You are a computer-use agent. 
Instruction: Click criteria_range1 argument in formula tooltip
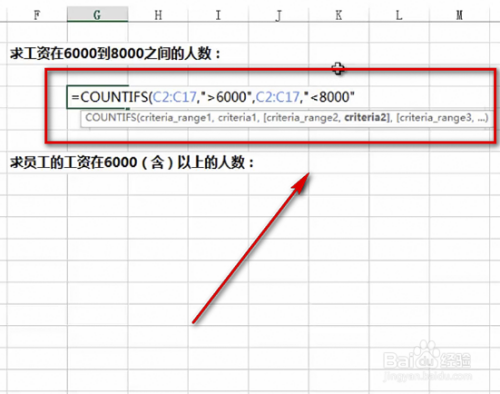(176, 118)
